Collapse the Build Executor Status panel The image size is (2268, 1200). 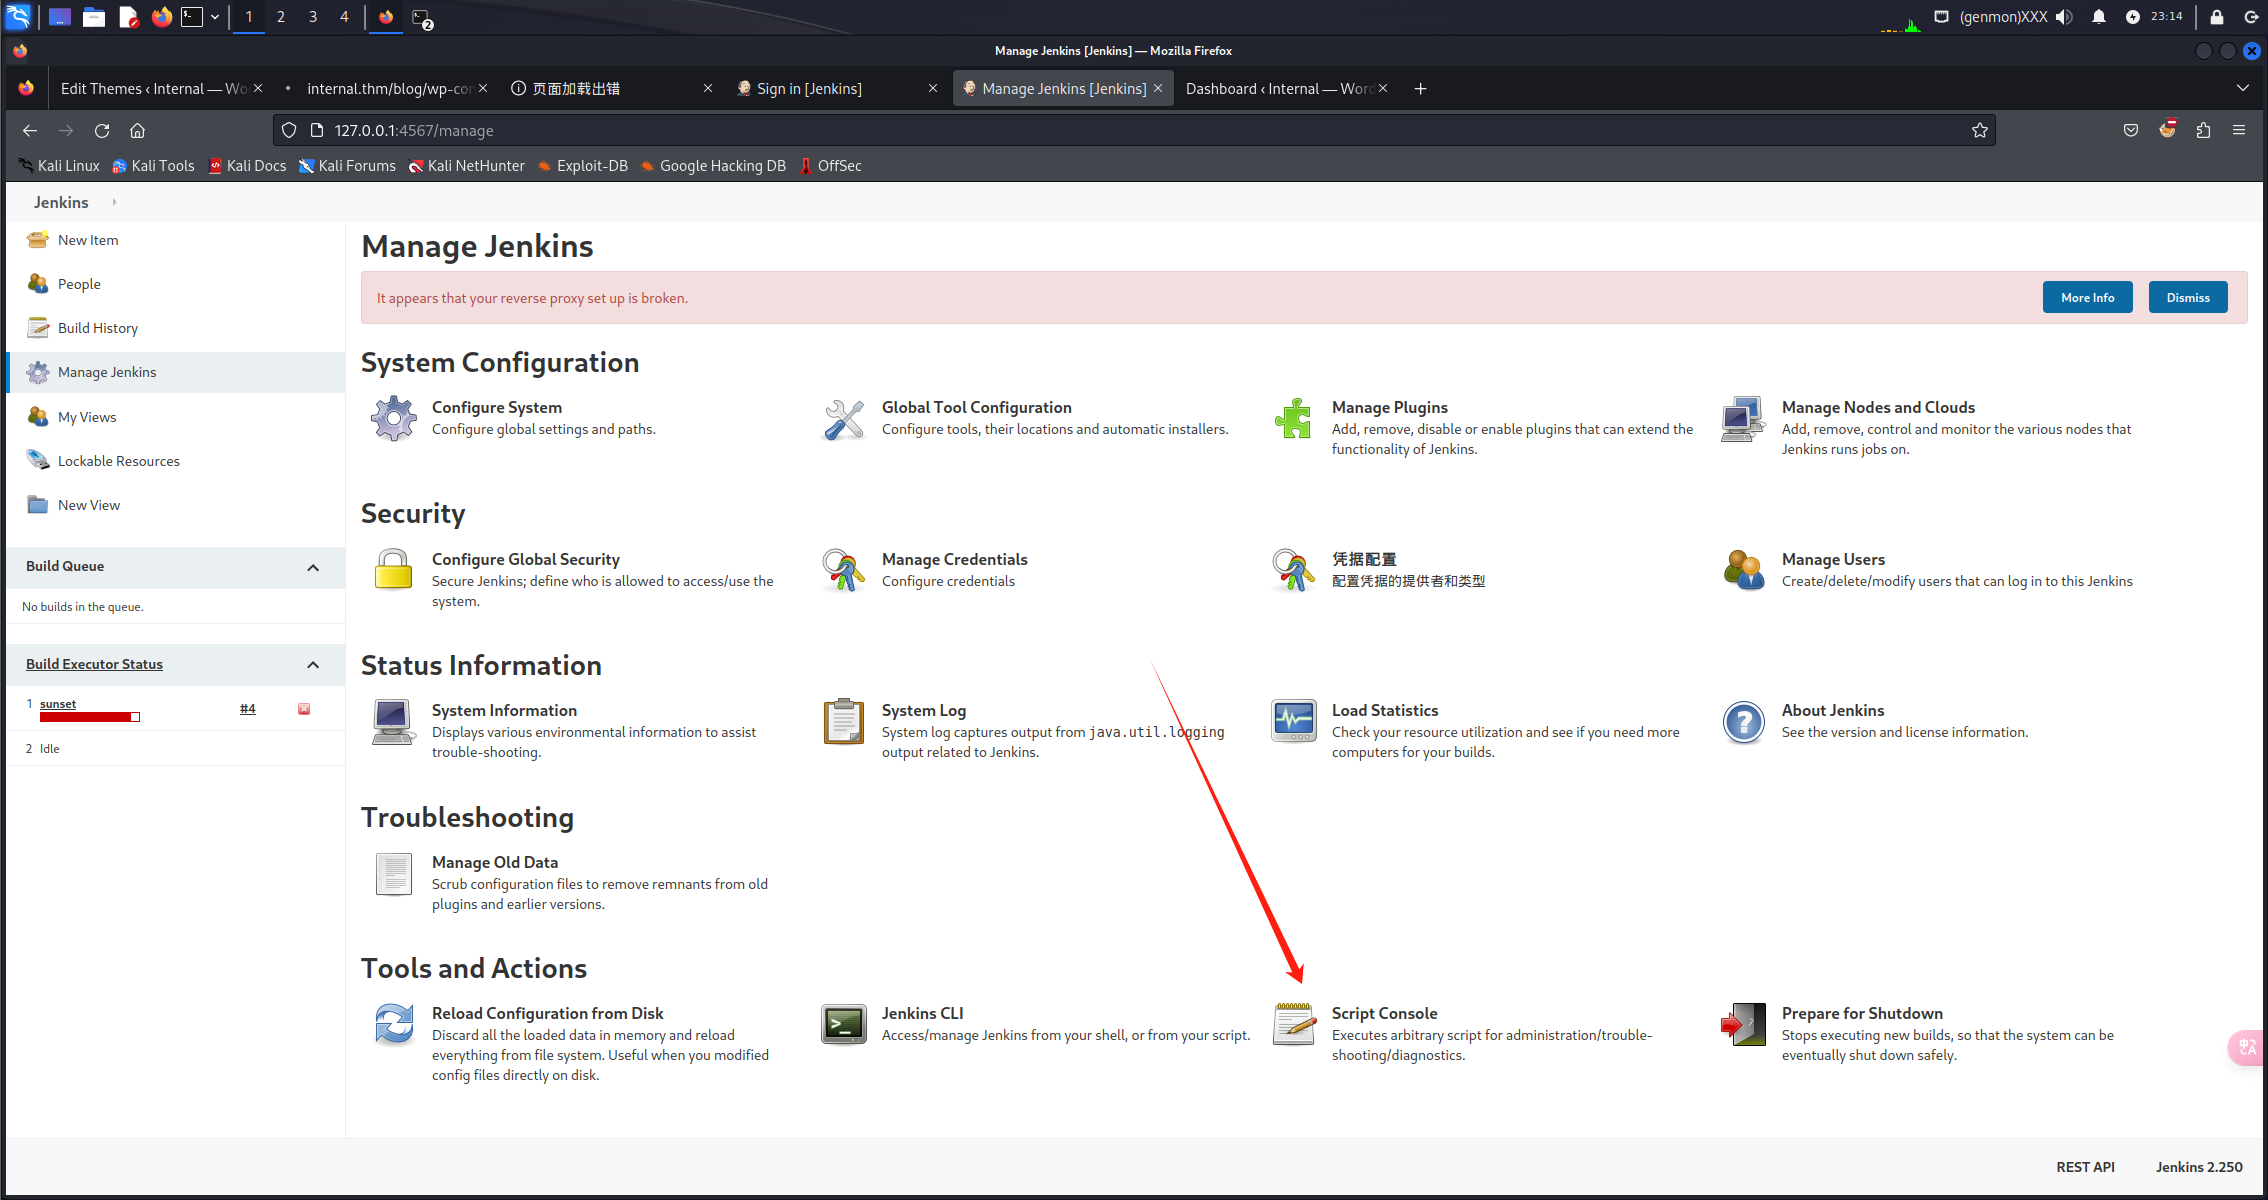[x=313, y=665]
